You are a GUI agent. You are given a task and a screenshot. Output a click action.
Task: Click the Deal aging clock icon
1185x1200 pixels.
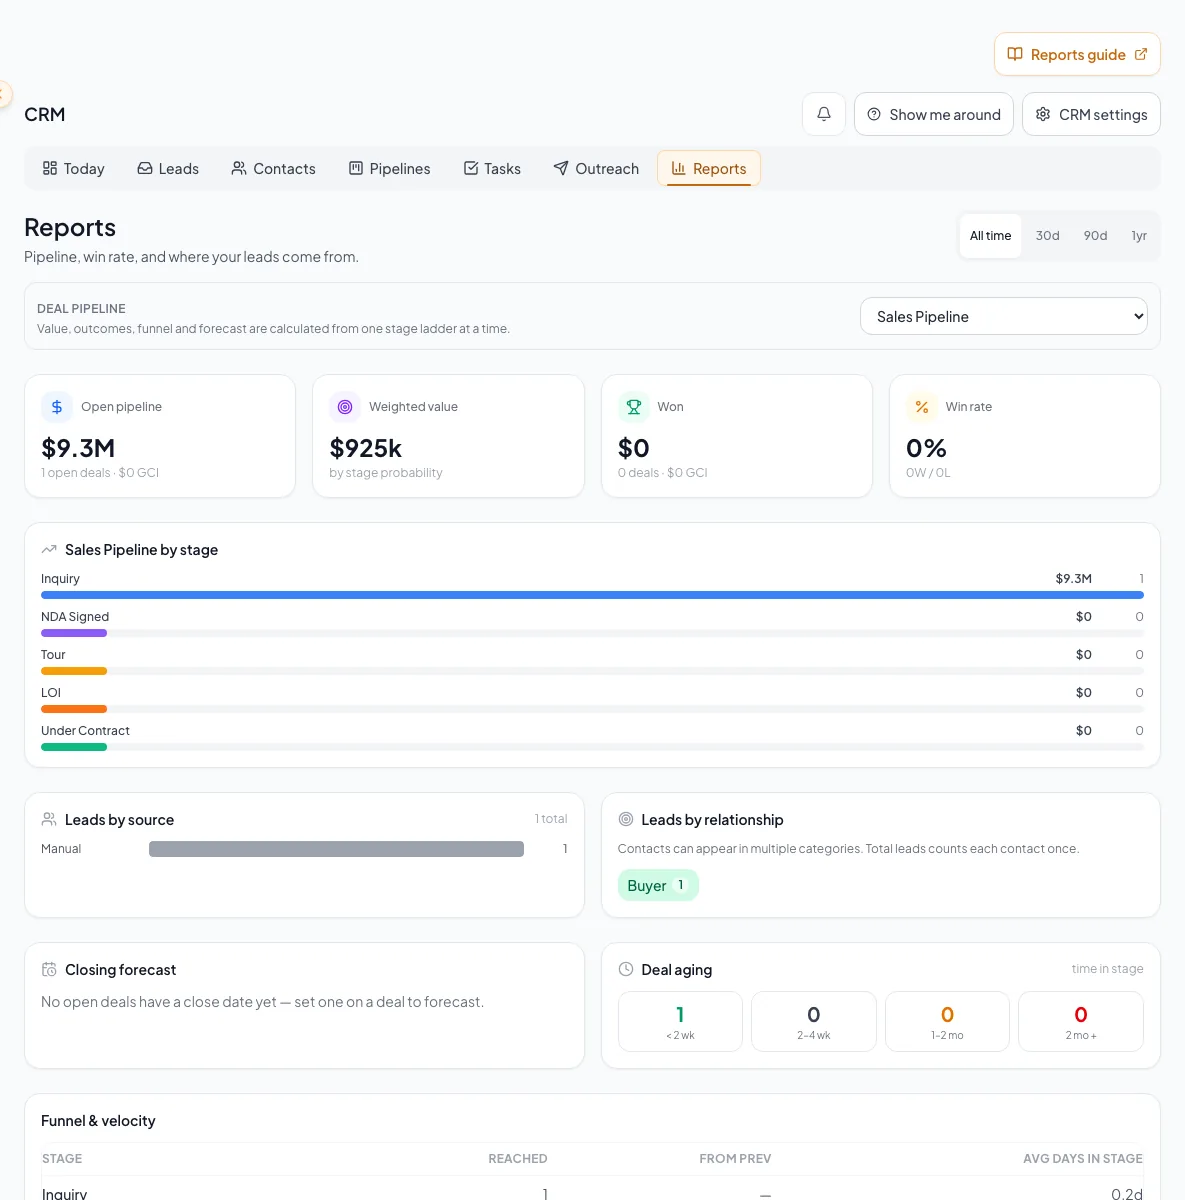click(626, 969)
